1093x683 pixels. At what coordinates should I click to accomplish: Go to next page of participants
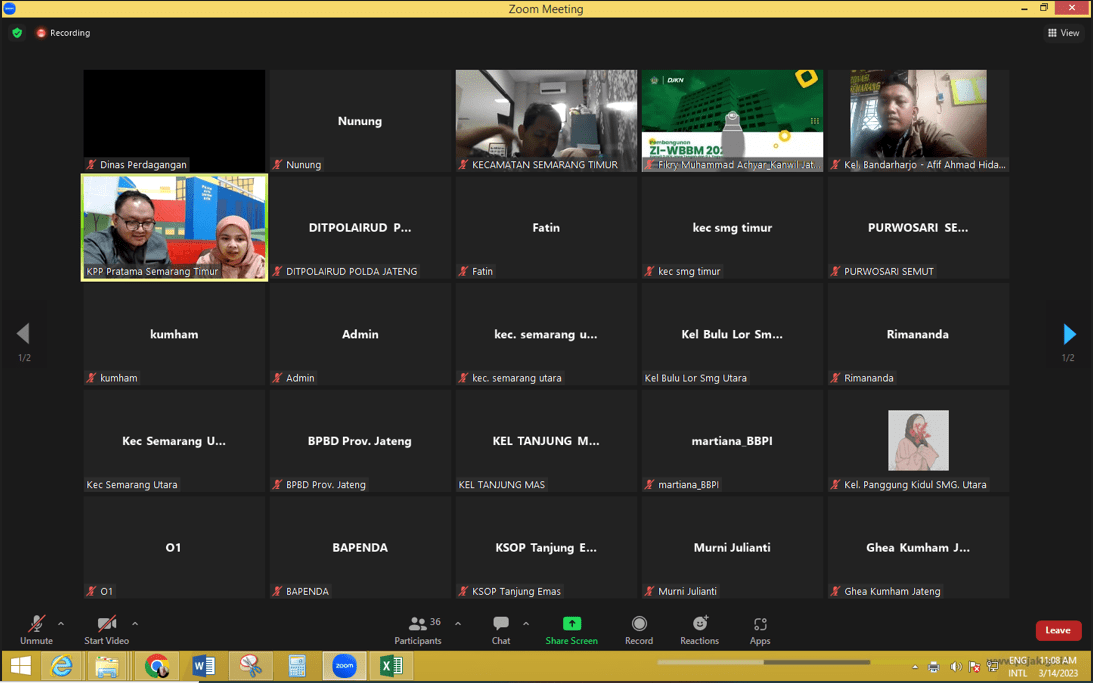[x=1069, y=334]
